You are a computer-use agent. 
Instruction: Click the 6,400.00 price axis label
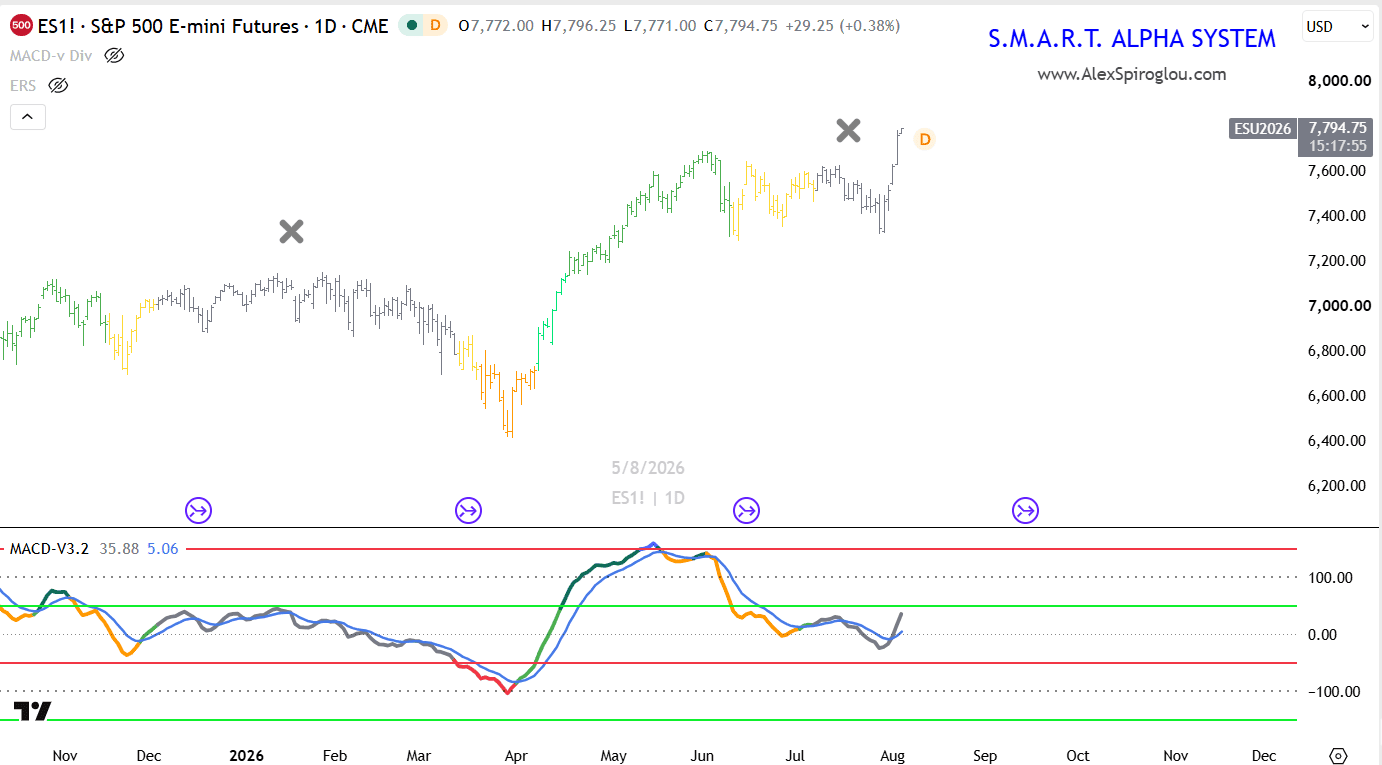pos(1337,441)
